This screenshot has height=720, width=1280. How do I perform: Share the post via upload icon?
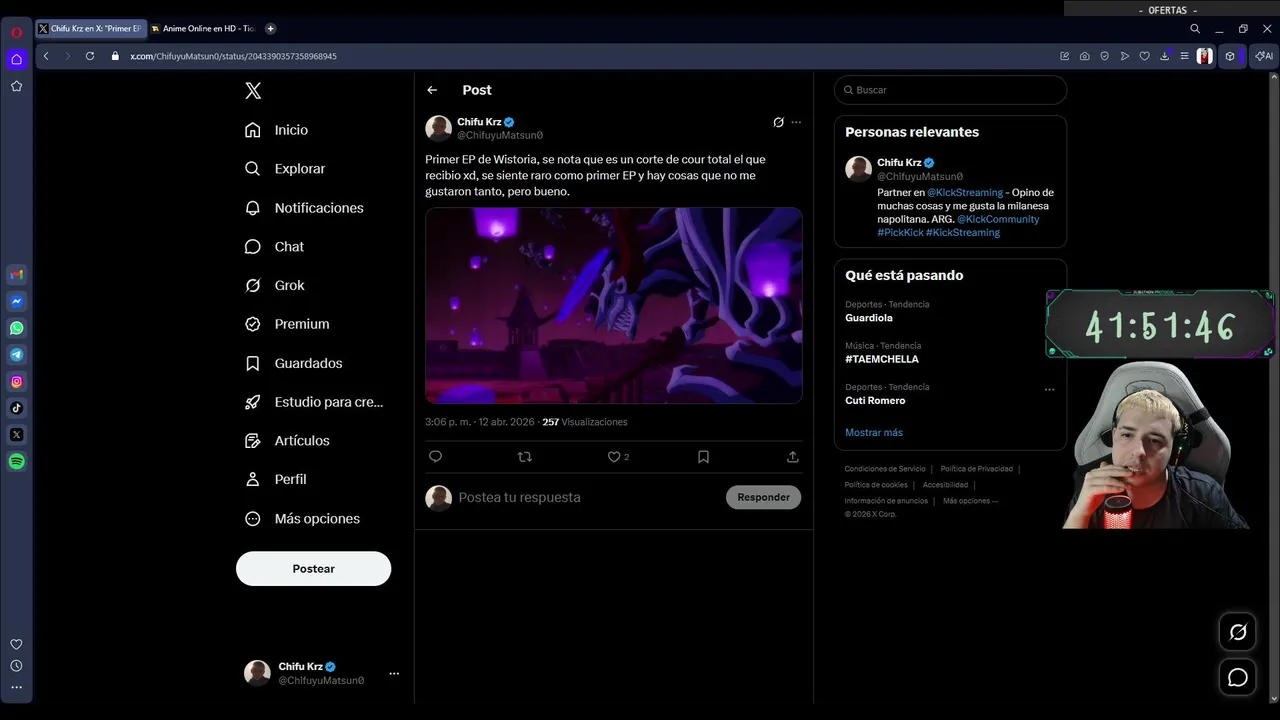pyautogui.click(x=792, y=456)
